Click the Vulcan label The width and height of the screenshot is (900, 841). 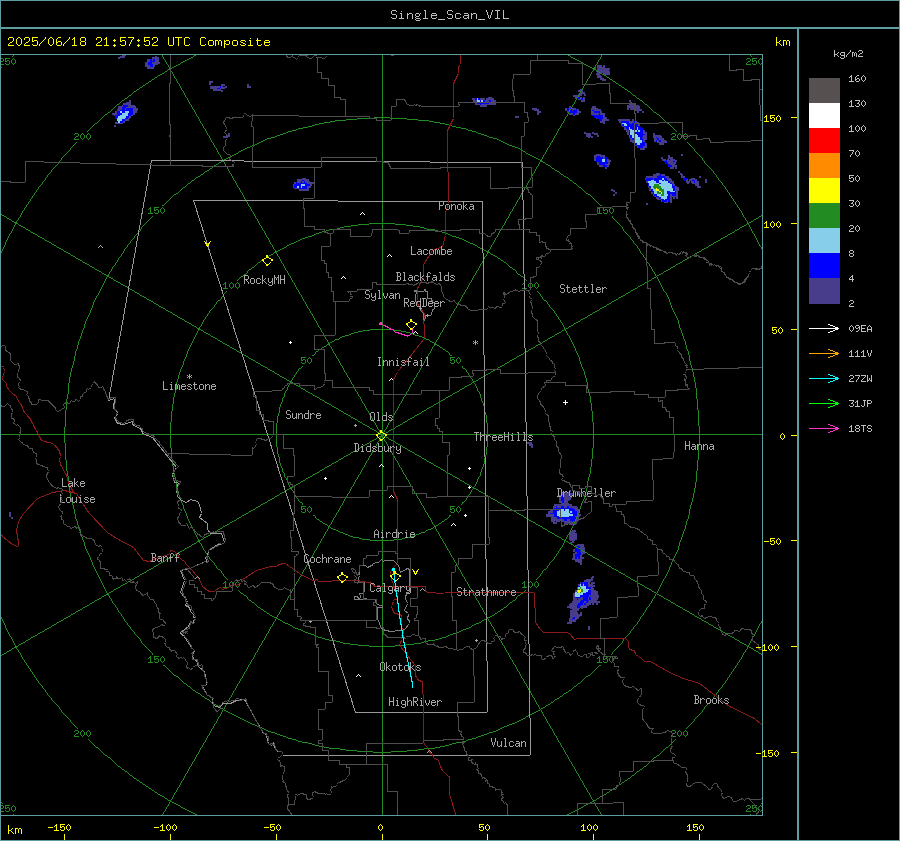508,743
